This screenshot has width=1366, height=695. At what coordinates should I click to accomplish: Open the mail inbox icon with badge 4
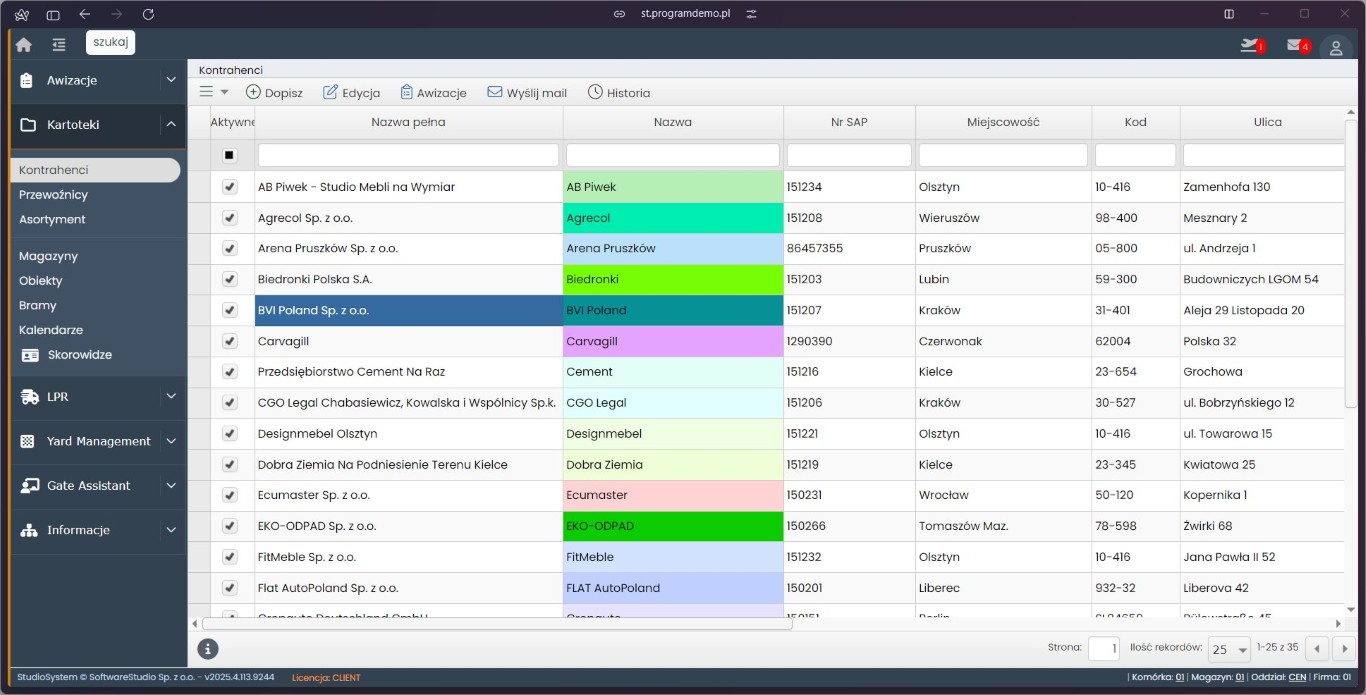pyautogui.click(x=1297, y=45)
